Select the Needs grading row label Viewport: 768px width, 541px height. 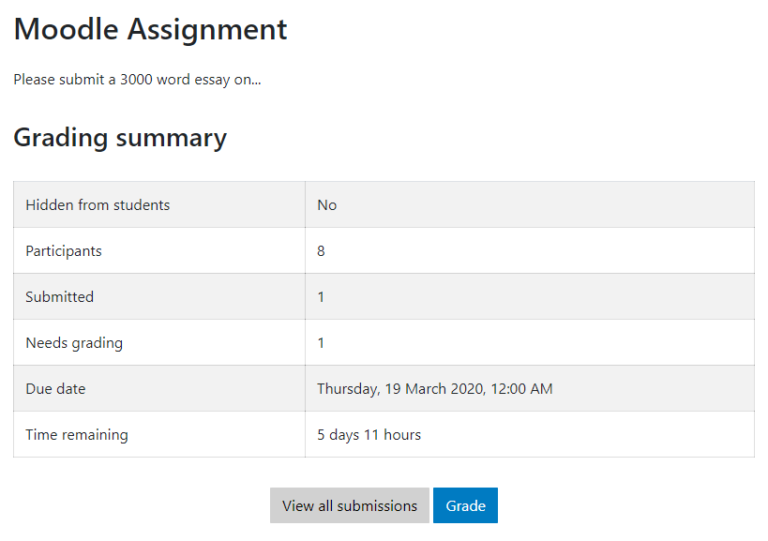click(x=74, y=343)
